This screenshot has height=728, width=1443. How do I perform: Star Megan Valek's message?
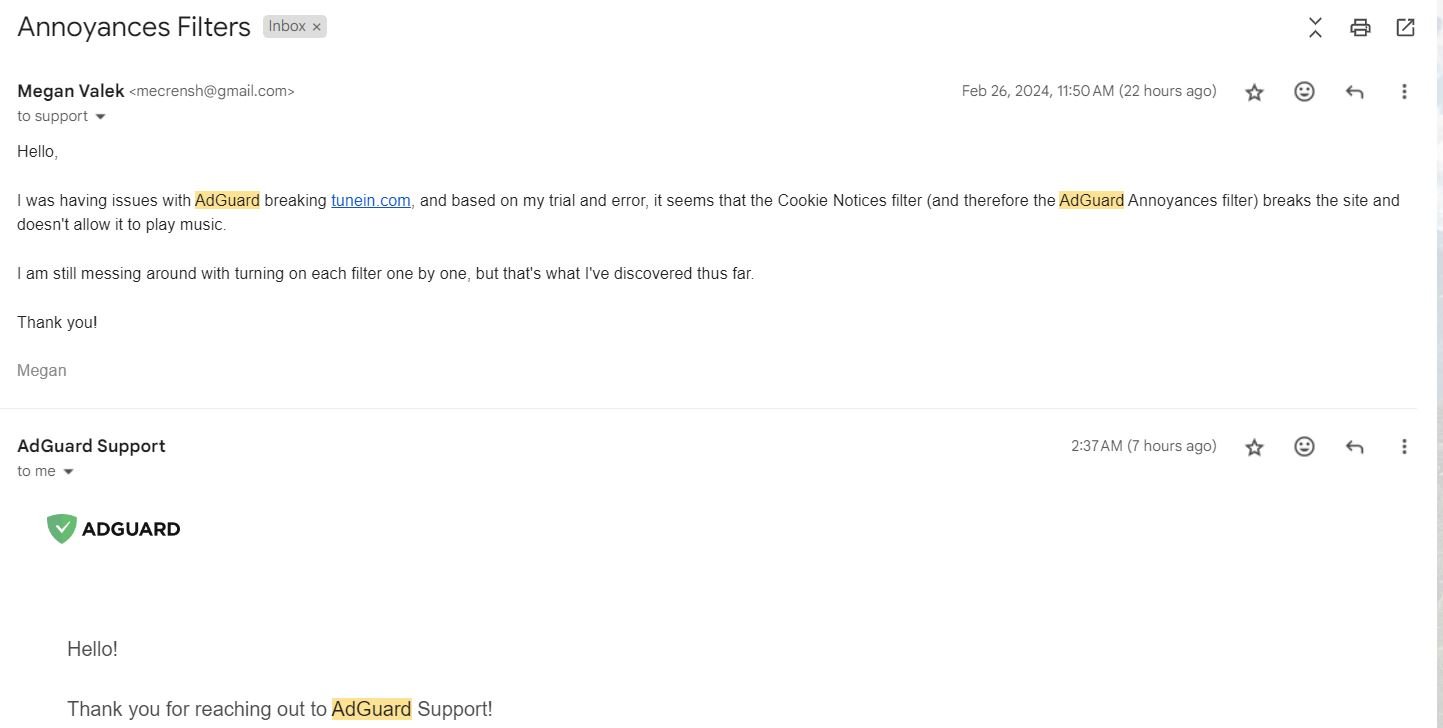tap(1254, 92)
